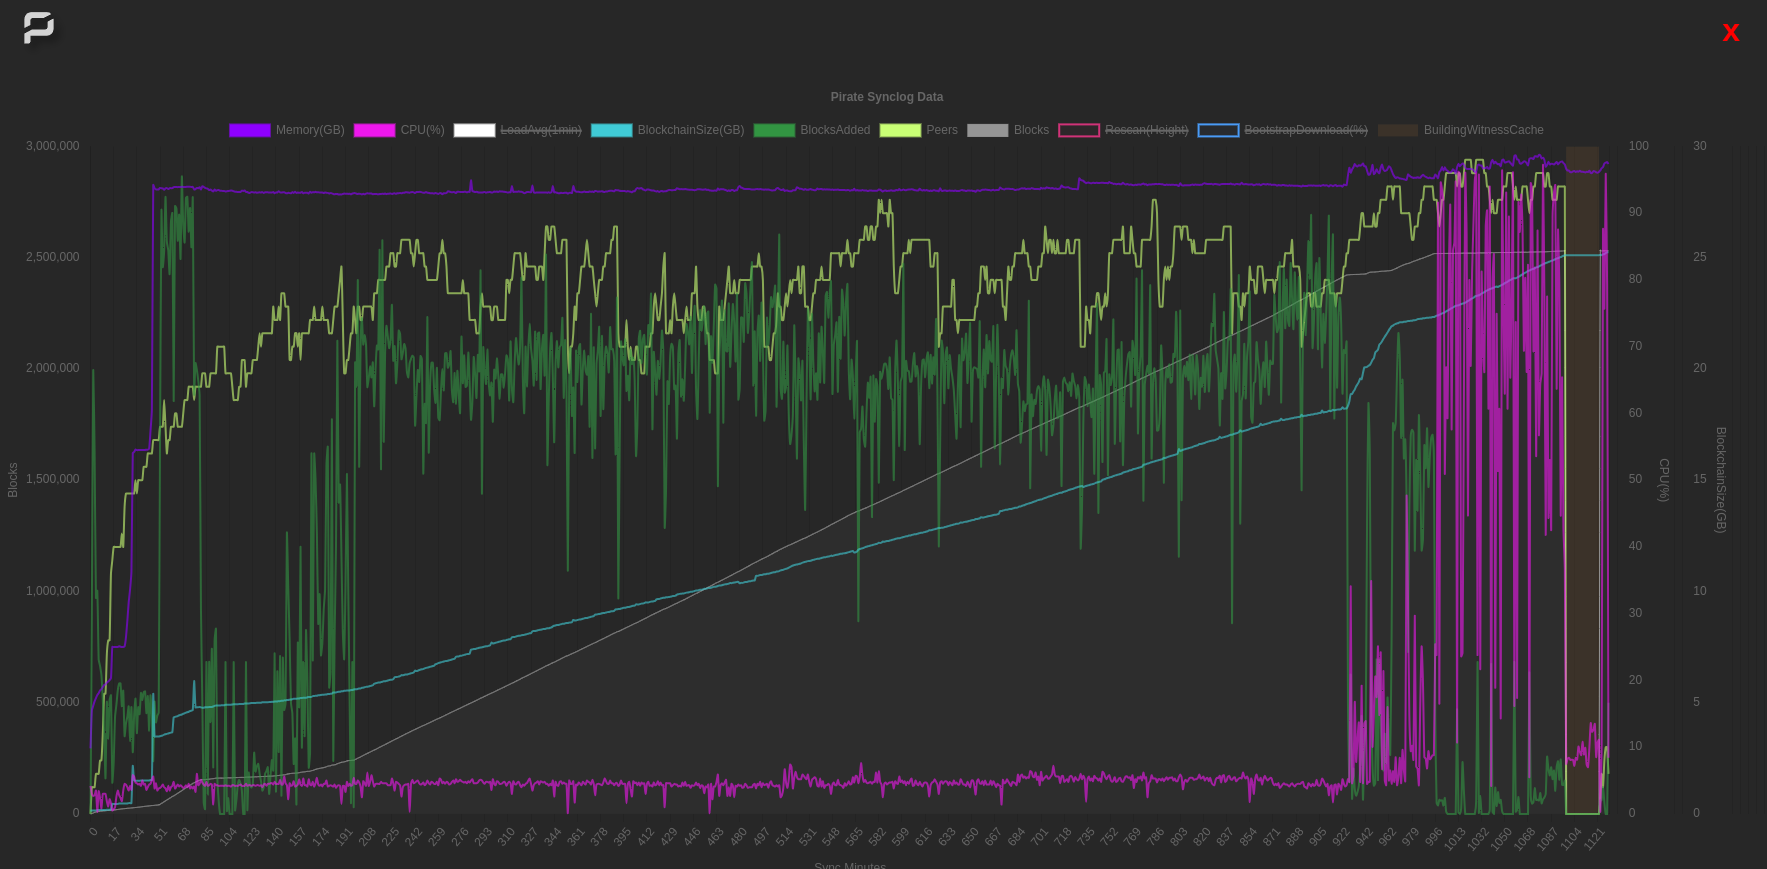1767x869 pixels.
Task: Click the 2,500,000 Blocks axis value
Action: pos(53,257)
